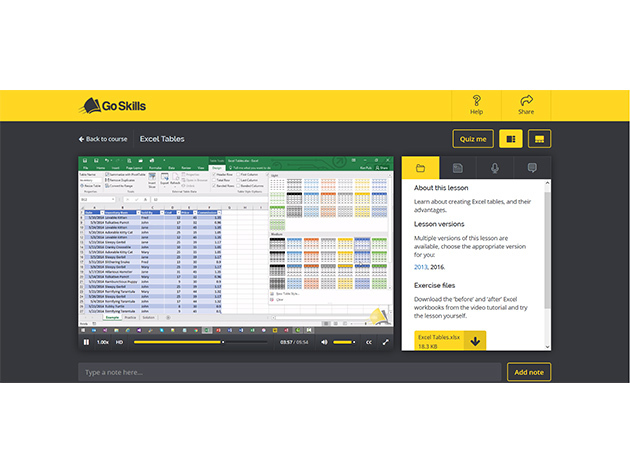Click Remove Duplicates in Tools group
Image resolution: width=630 pixels, height=473 pixels.
click(x=120, y=180)
